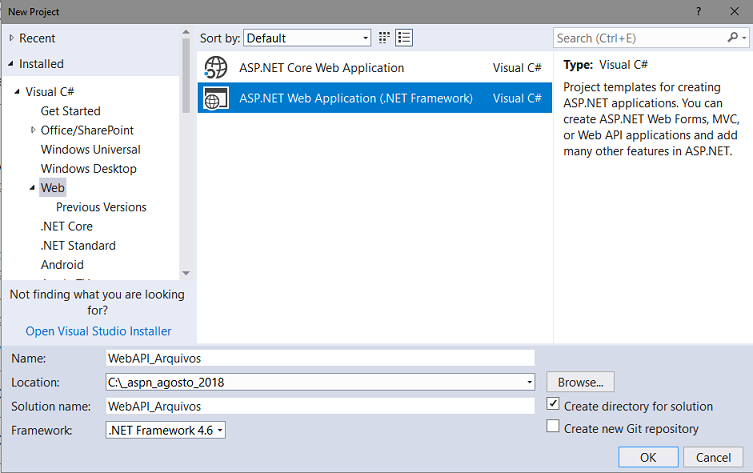Select ASP.NET Web Application (.NET Framework) template
Screen dimensions: 753x473
[x=375, y=98]
